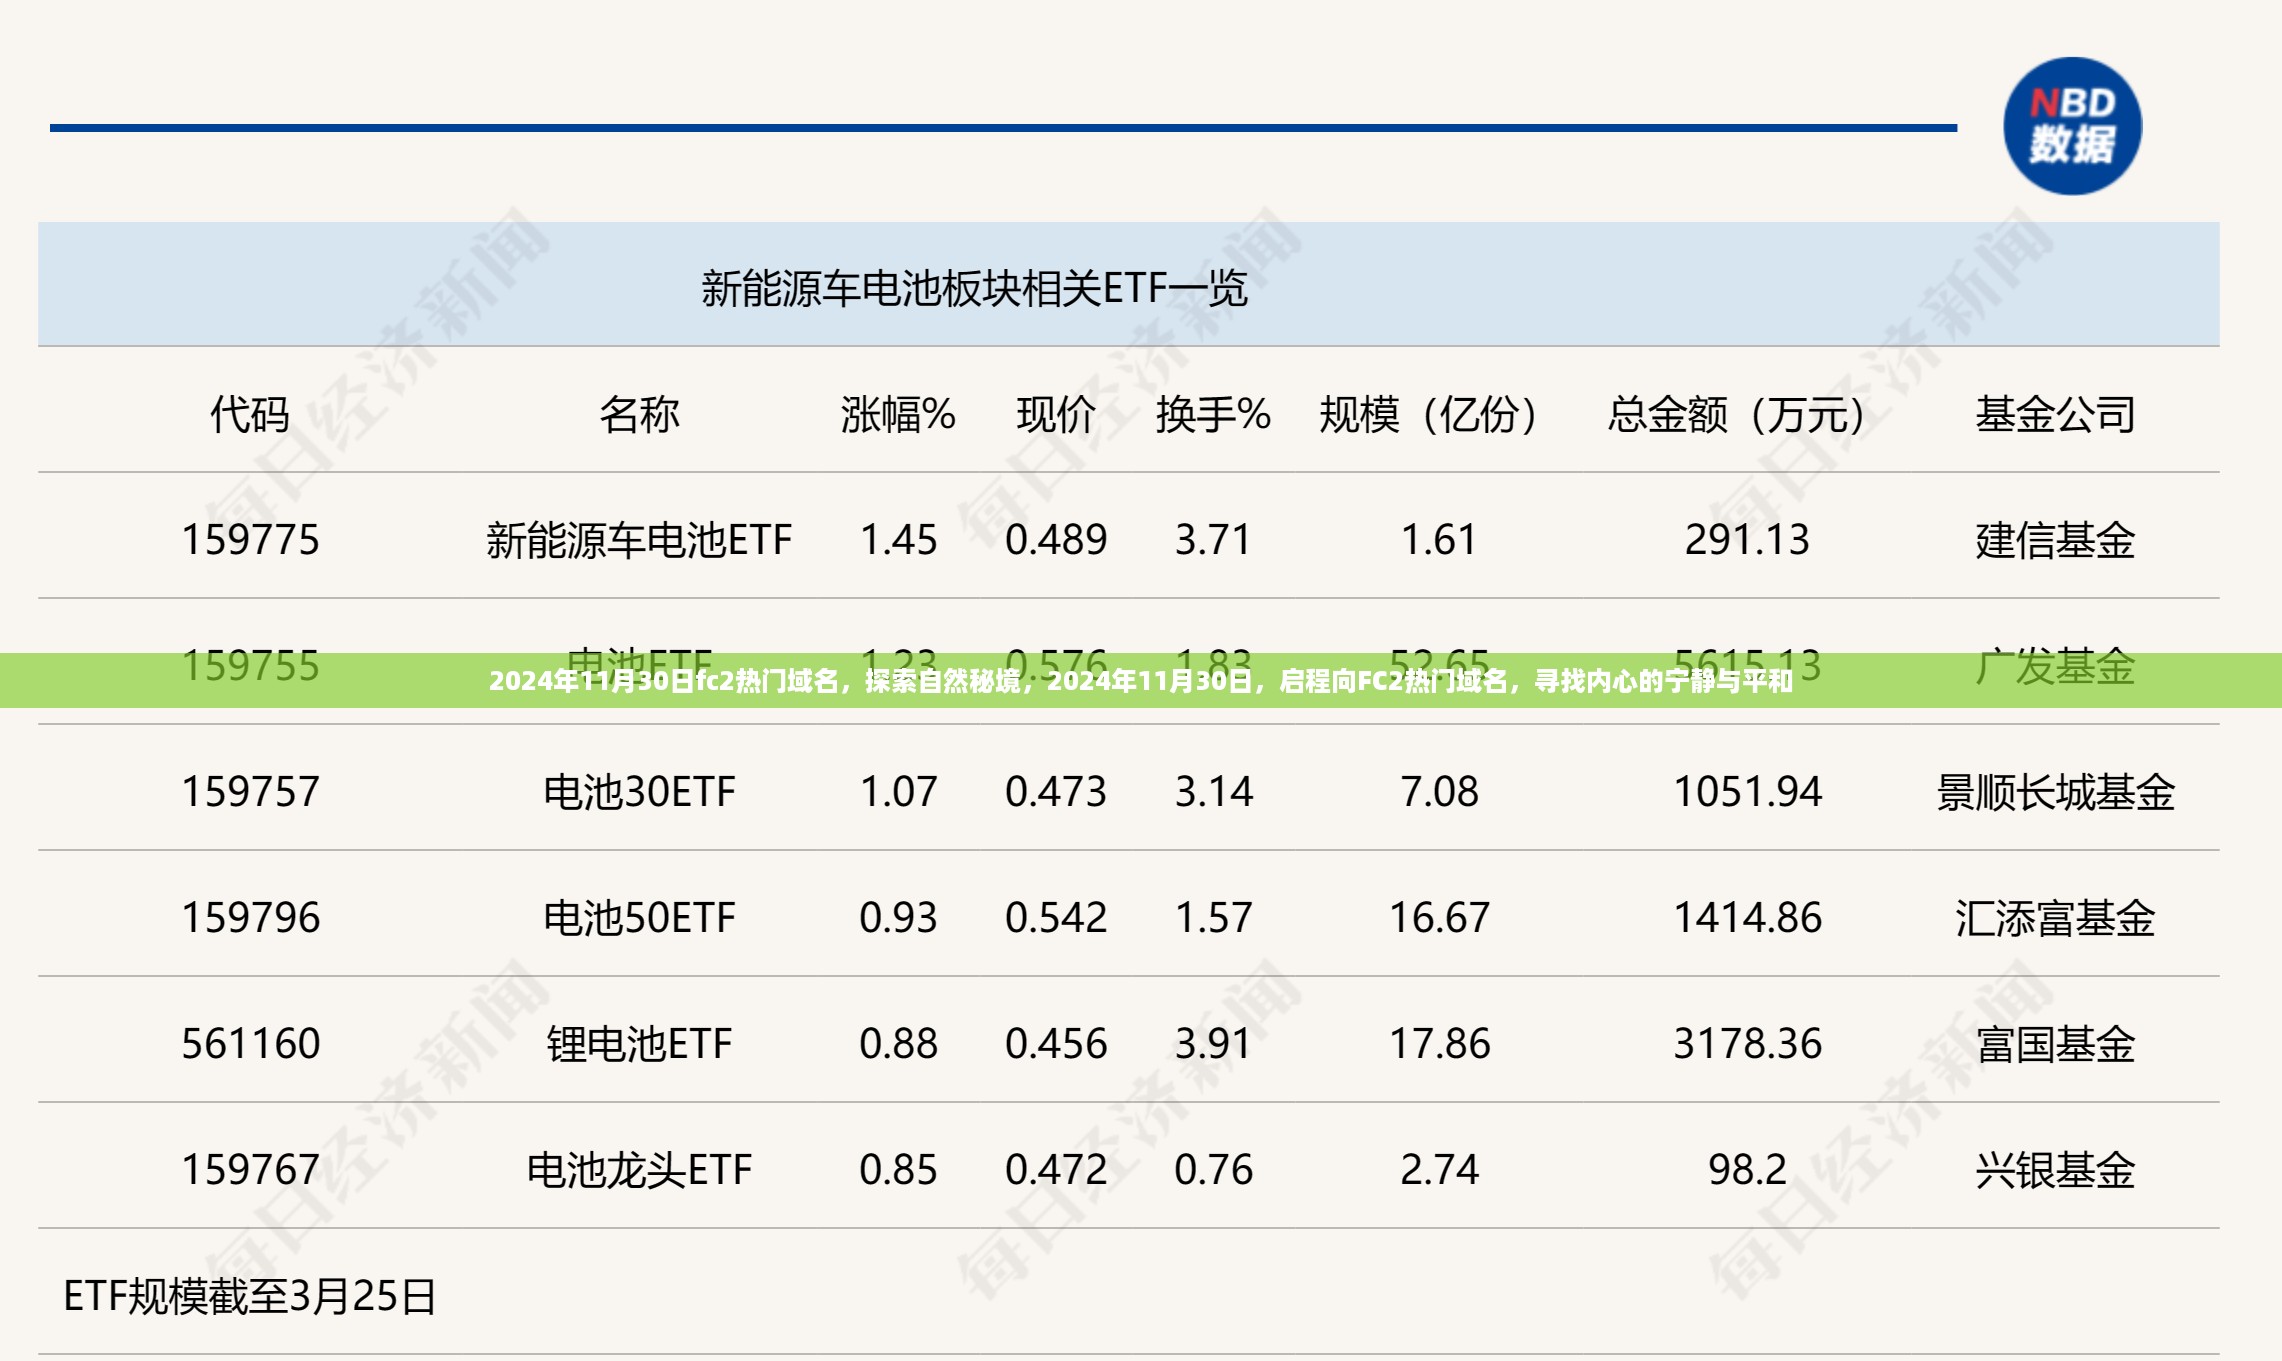Click the 现价 column header
This screenshot has height=1361, width=2282.
coord(1056,414)
